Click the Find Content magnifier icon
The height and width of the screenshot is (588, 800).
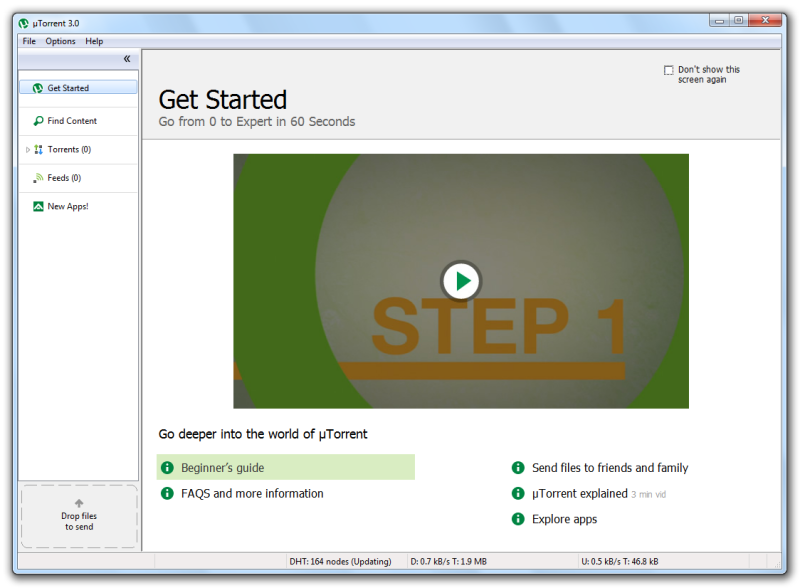point(38,121)
